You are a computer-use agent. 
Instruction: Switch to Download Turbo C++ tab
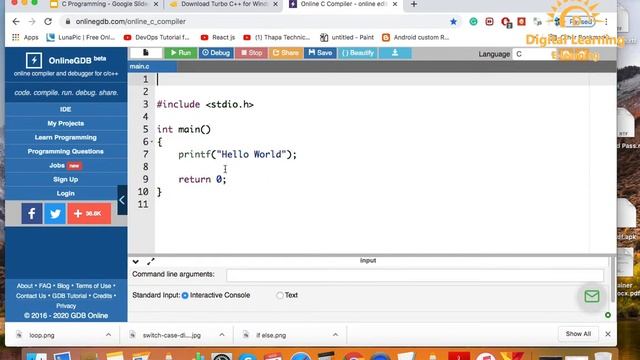(224, 4)
